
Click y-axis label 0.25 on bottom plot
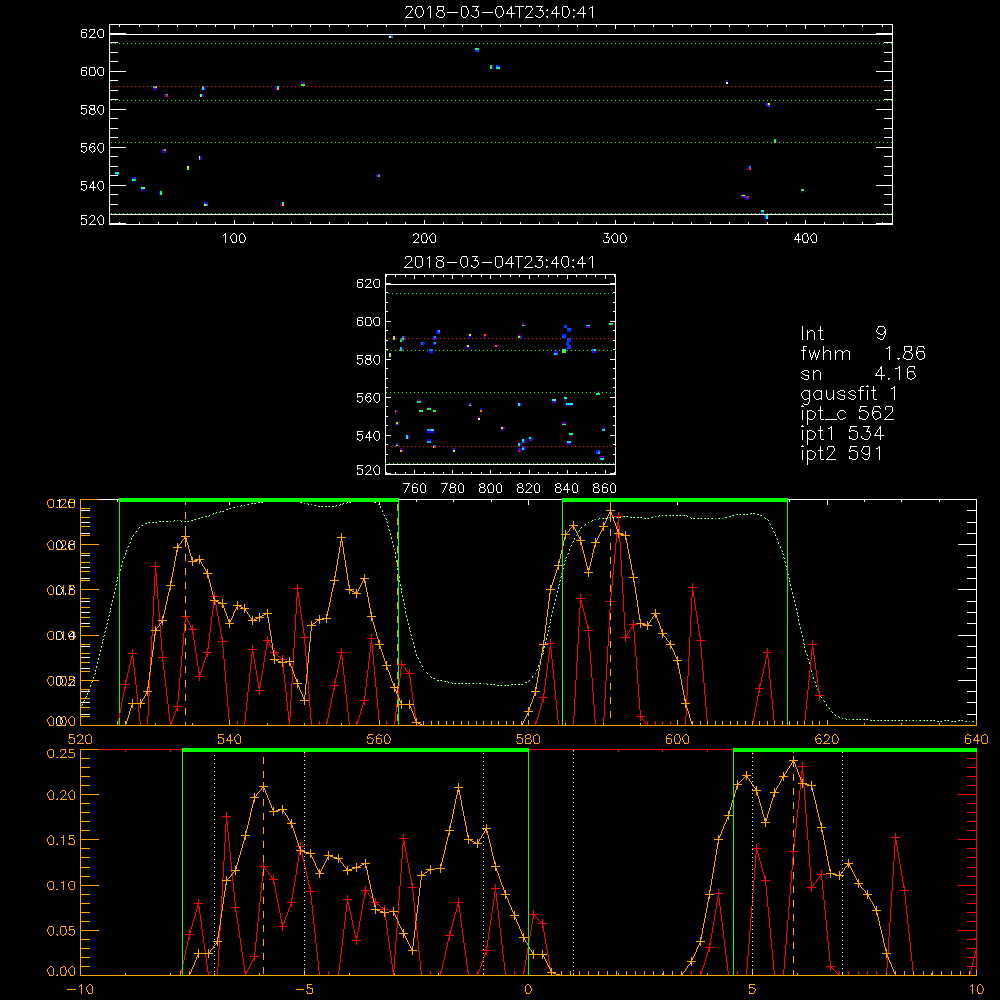click(x=61, y=754)
